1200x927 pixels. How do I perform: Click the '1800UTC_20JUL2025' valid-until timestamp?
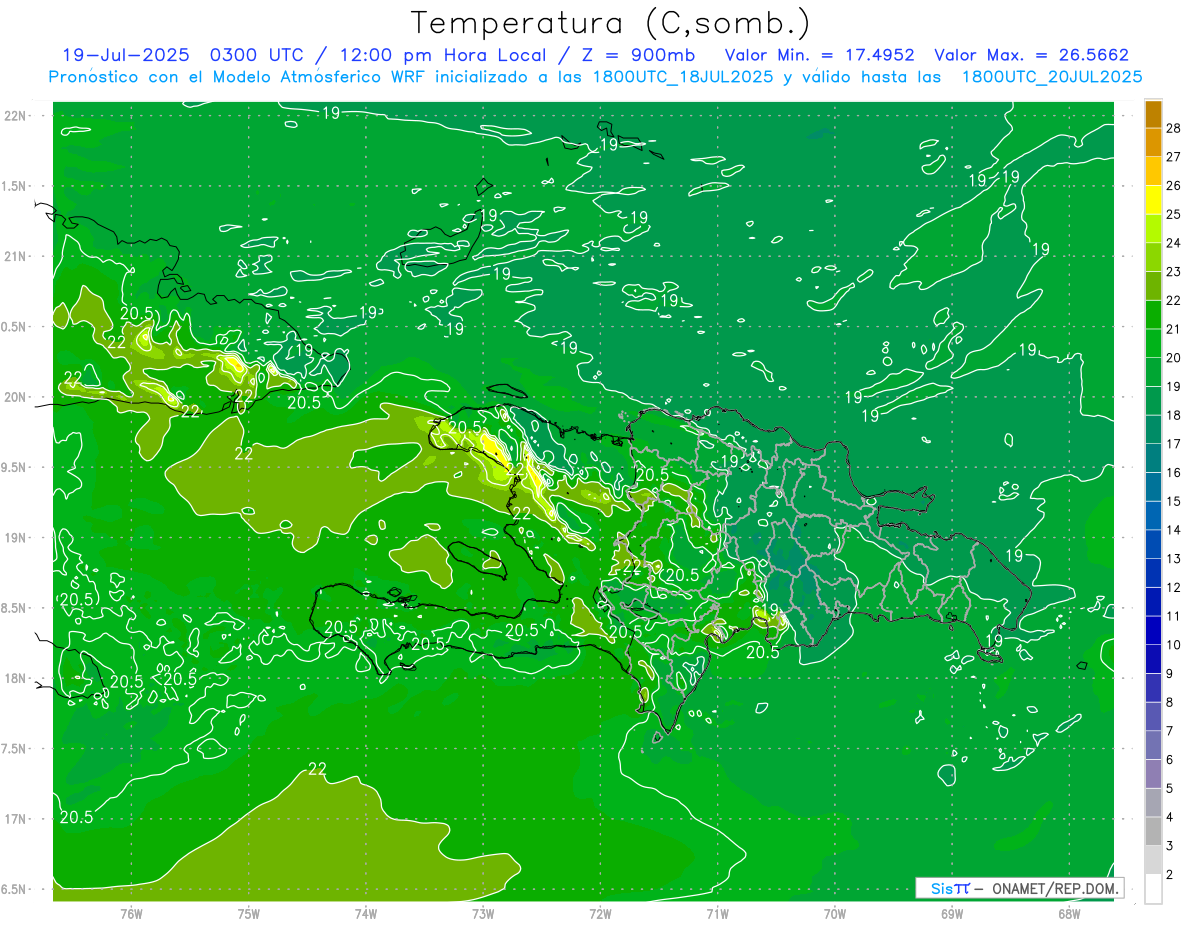(x=1052, y=77)
